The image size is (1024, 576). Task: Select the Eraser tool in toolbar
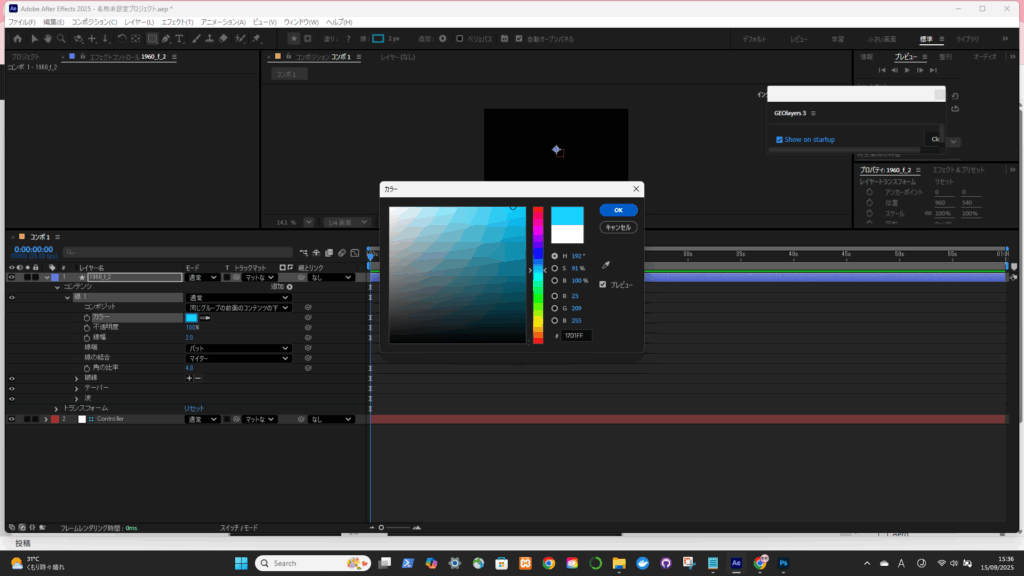tap(224, 39)
